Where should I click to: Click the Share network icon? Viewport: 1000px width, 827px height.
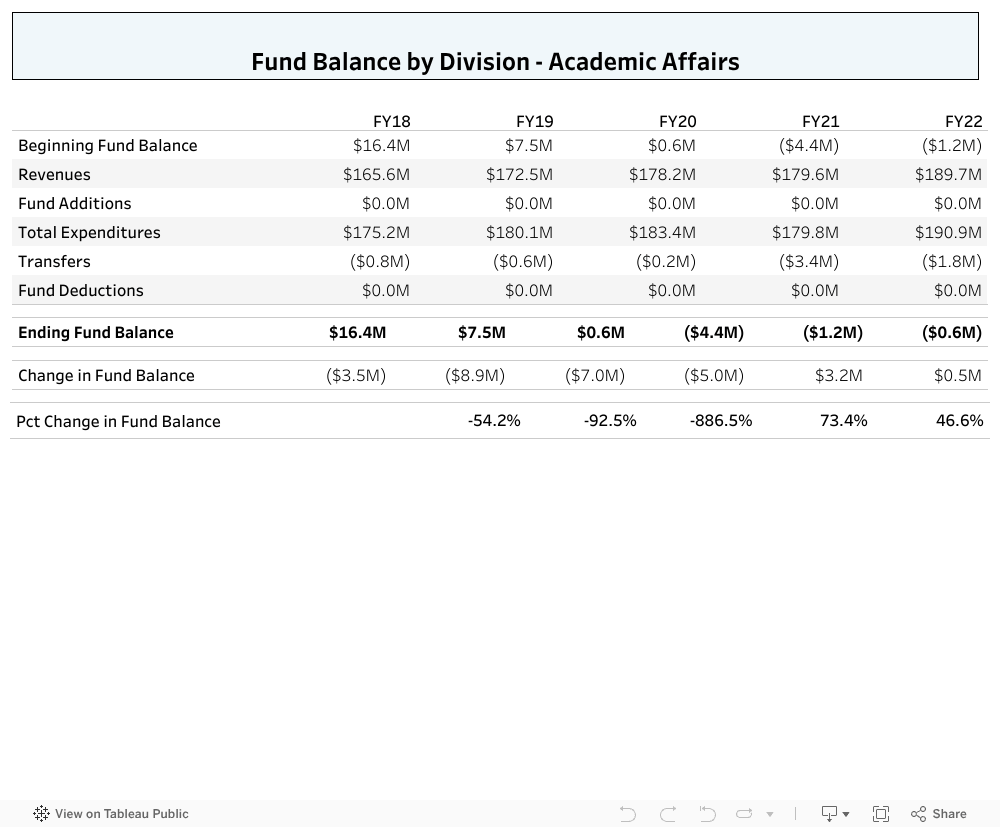[x=919, y=813]
